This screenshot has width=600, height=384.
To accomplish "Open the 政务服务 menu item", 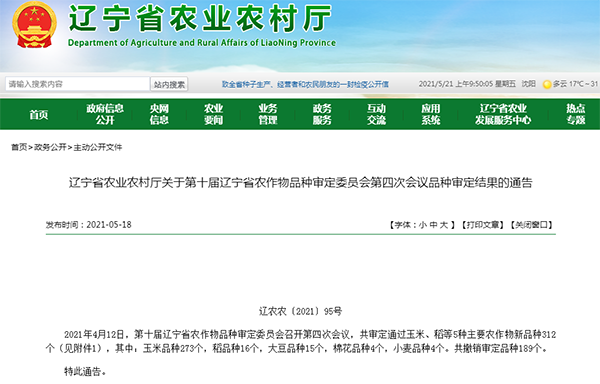I will click(x=322, y=114).
